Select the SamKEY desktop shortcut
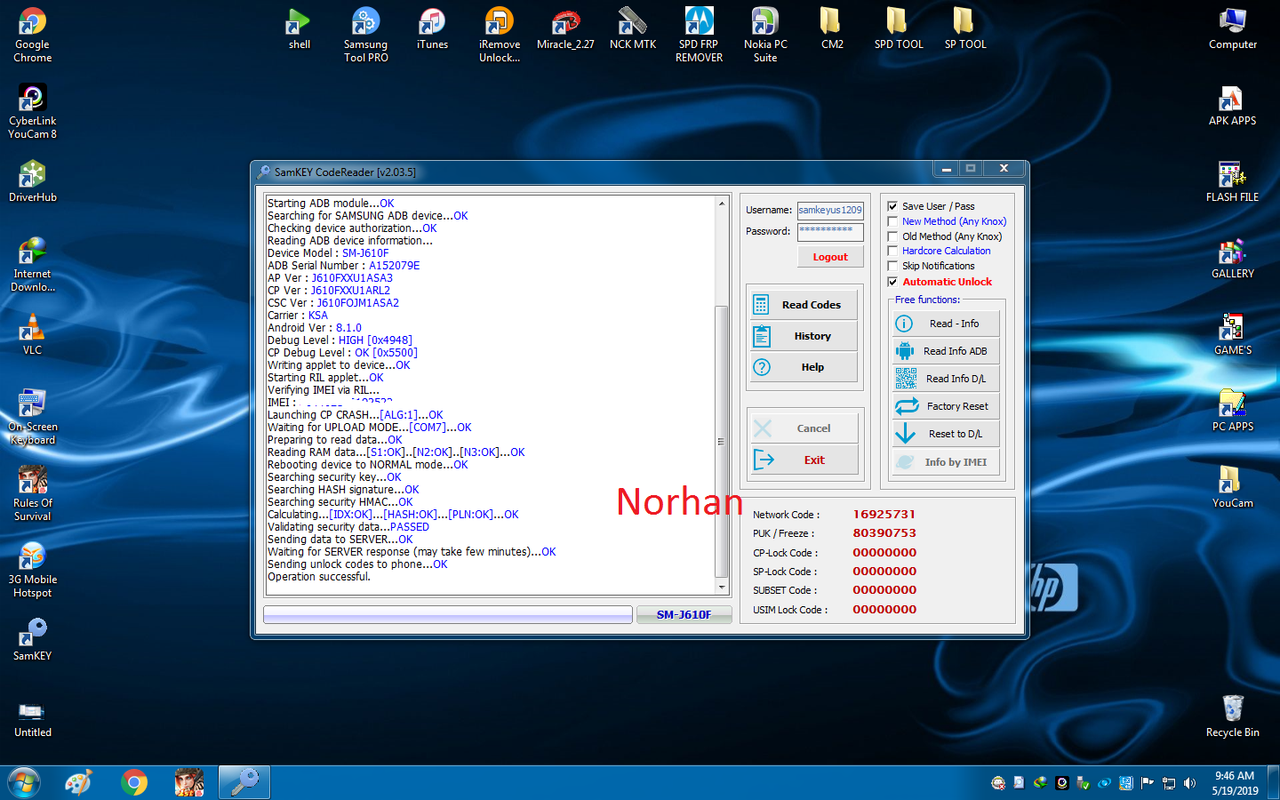Screen dimensions: 1280x800 (x=32, y=639)
